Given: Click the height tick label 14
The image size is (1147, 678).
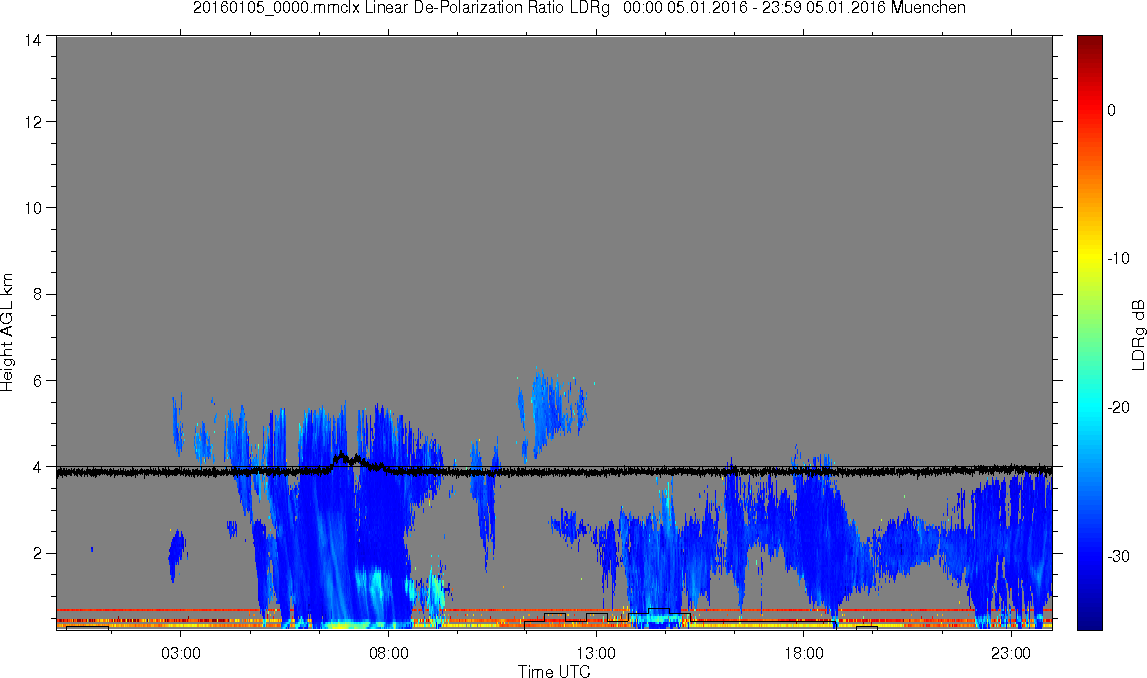Looking at the screenshot, I should tap(32, 40).
